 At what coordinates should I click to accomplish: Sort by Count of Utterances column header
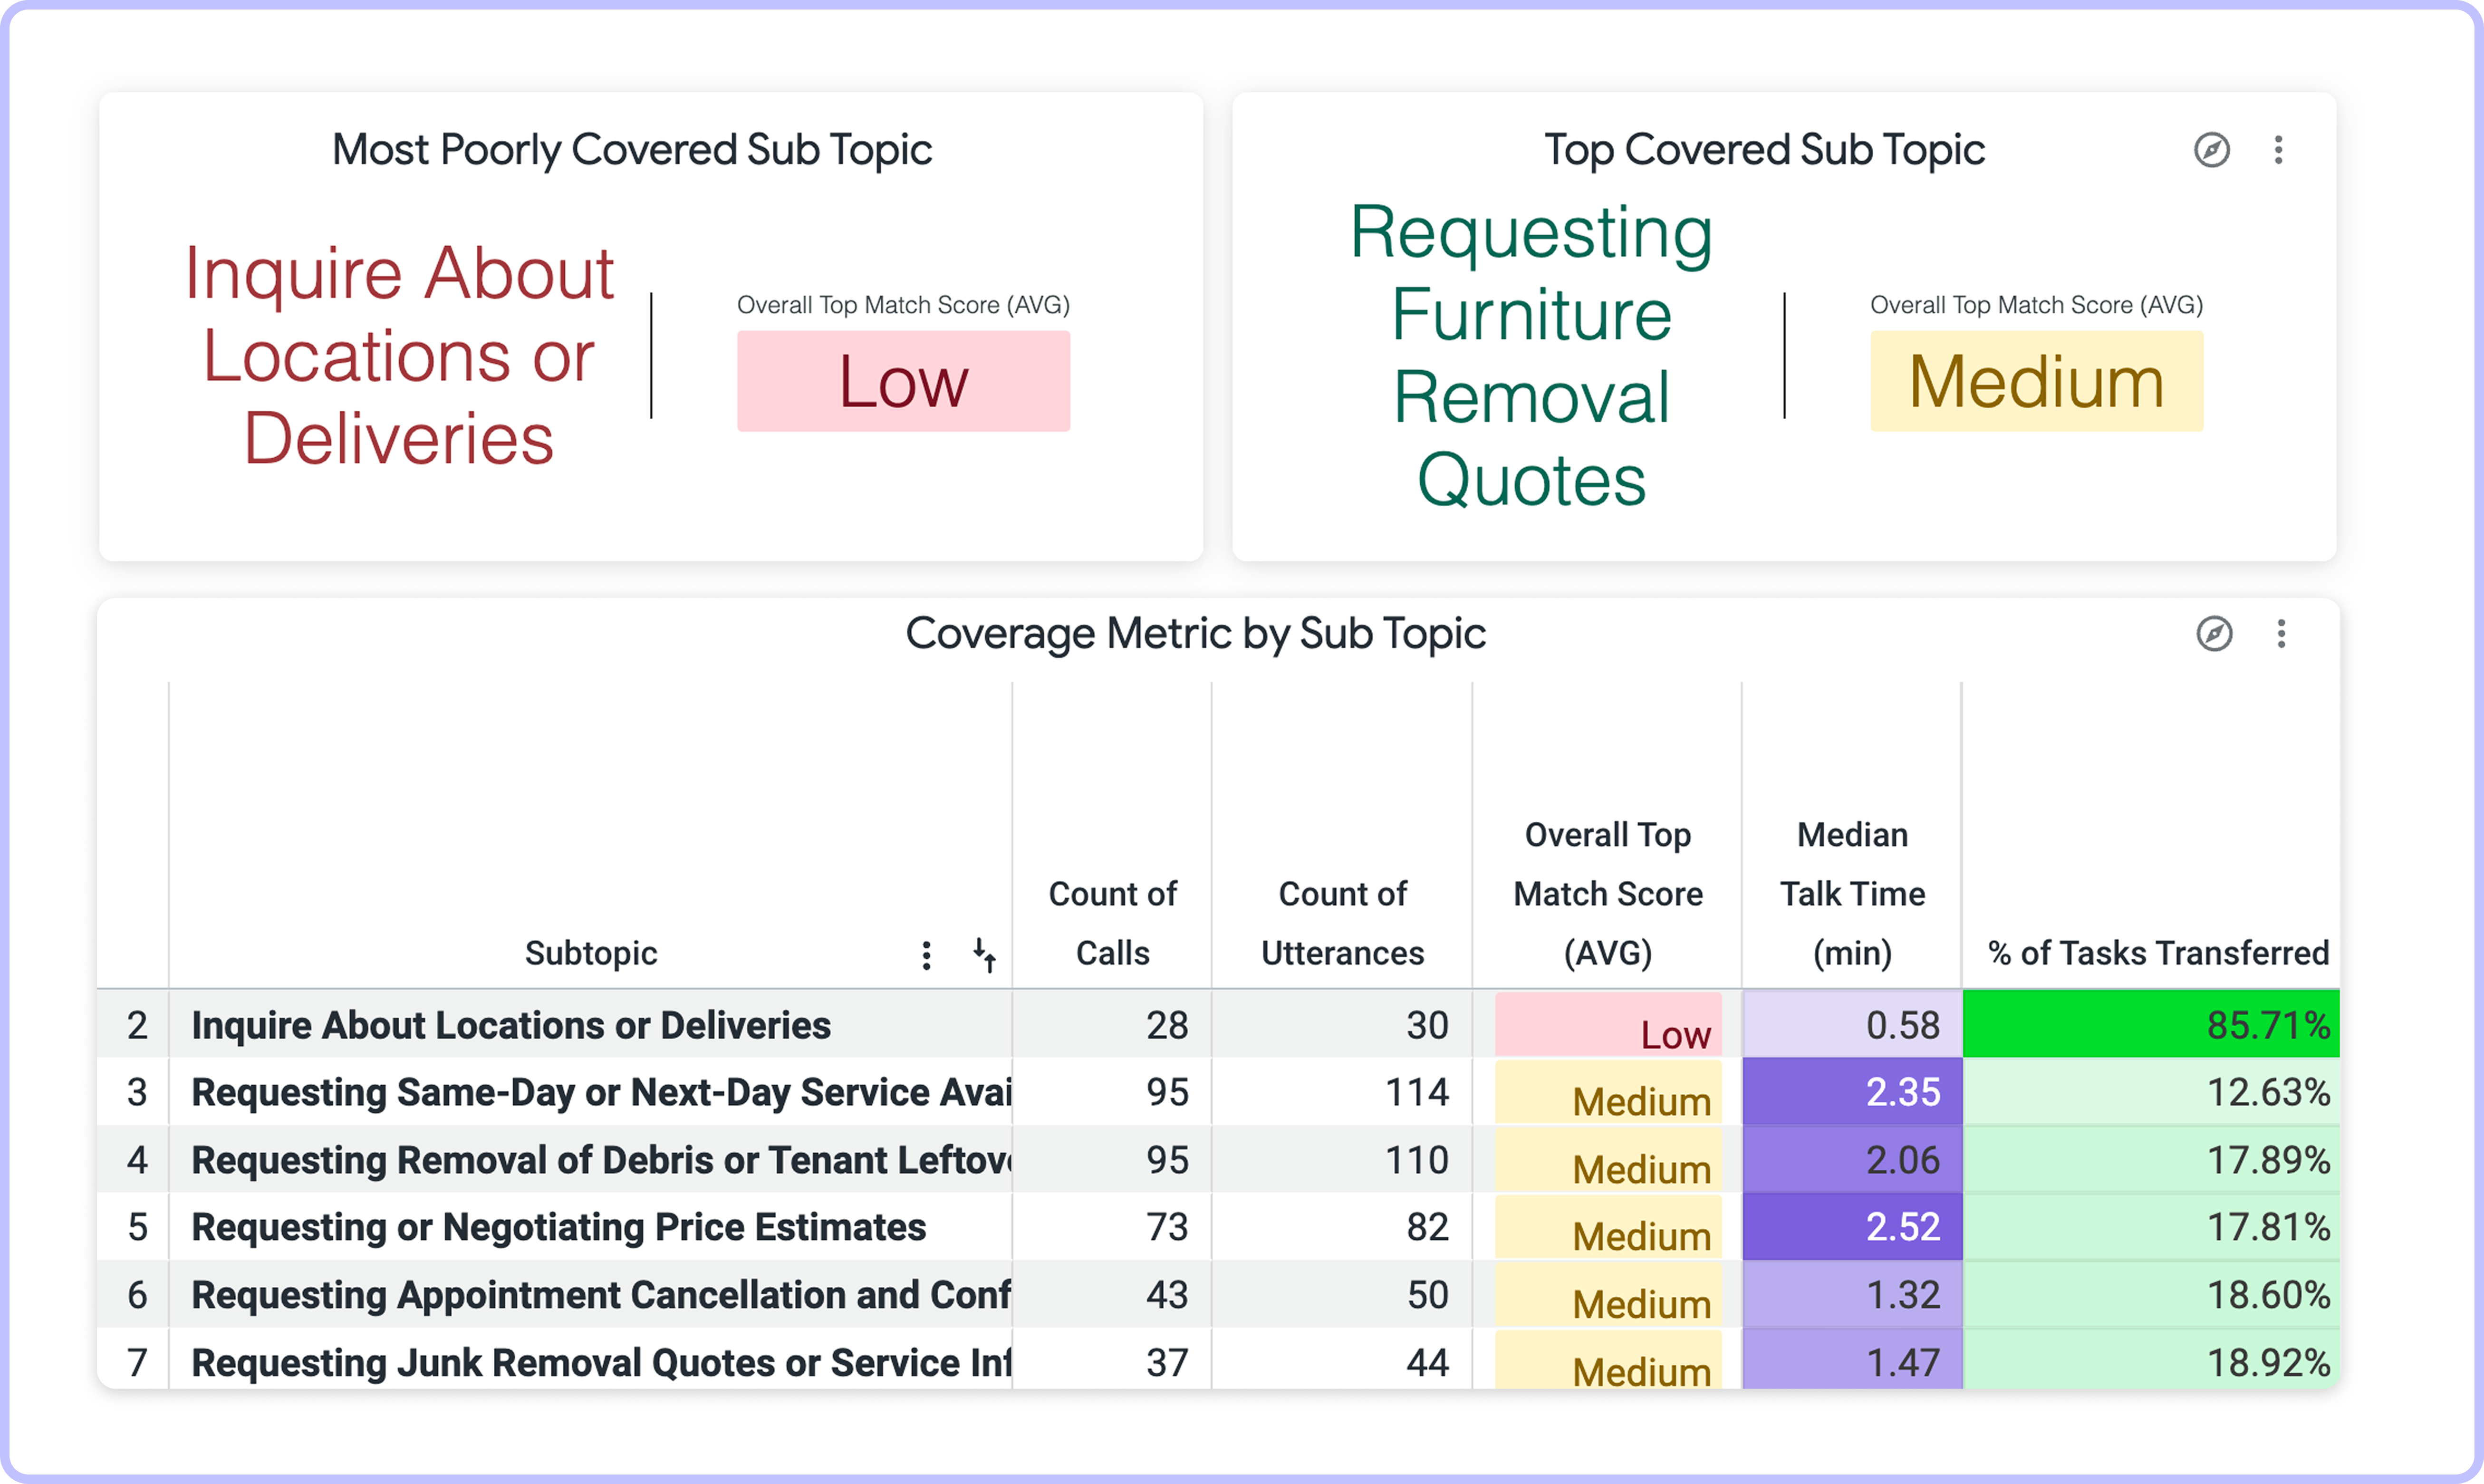tap(1342, 922)
